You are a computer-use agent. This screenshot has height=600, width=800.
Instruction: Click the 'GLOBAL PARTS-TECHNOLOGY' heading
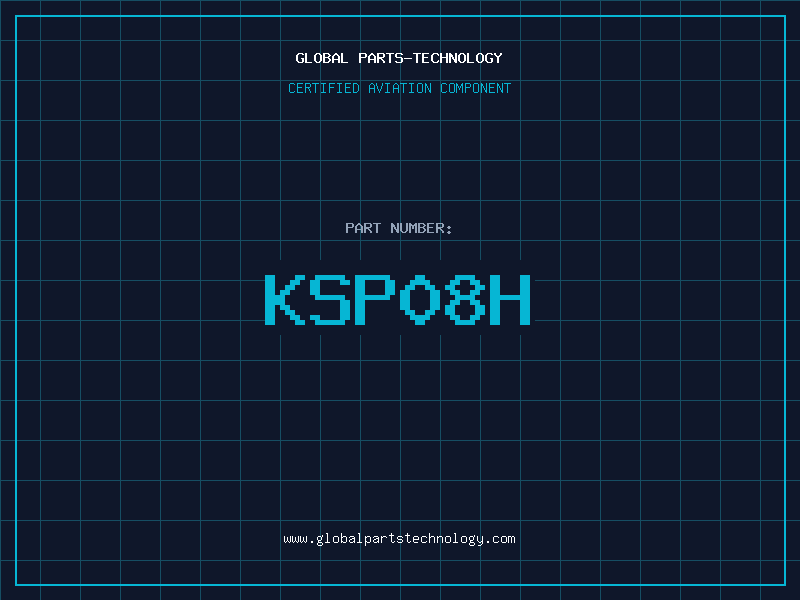tap(399, 58)
